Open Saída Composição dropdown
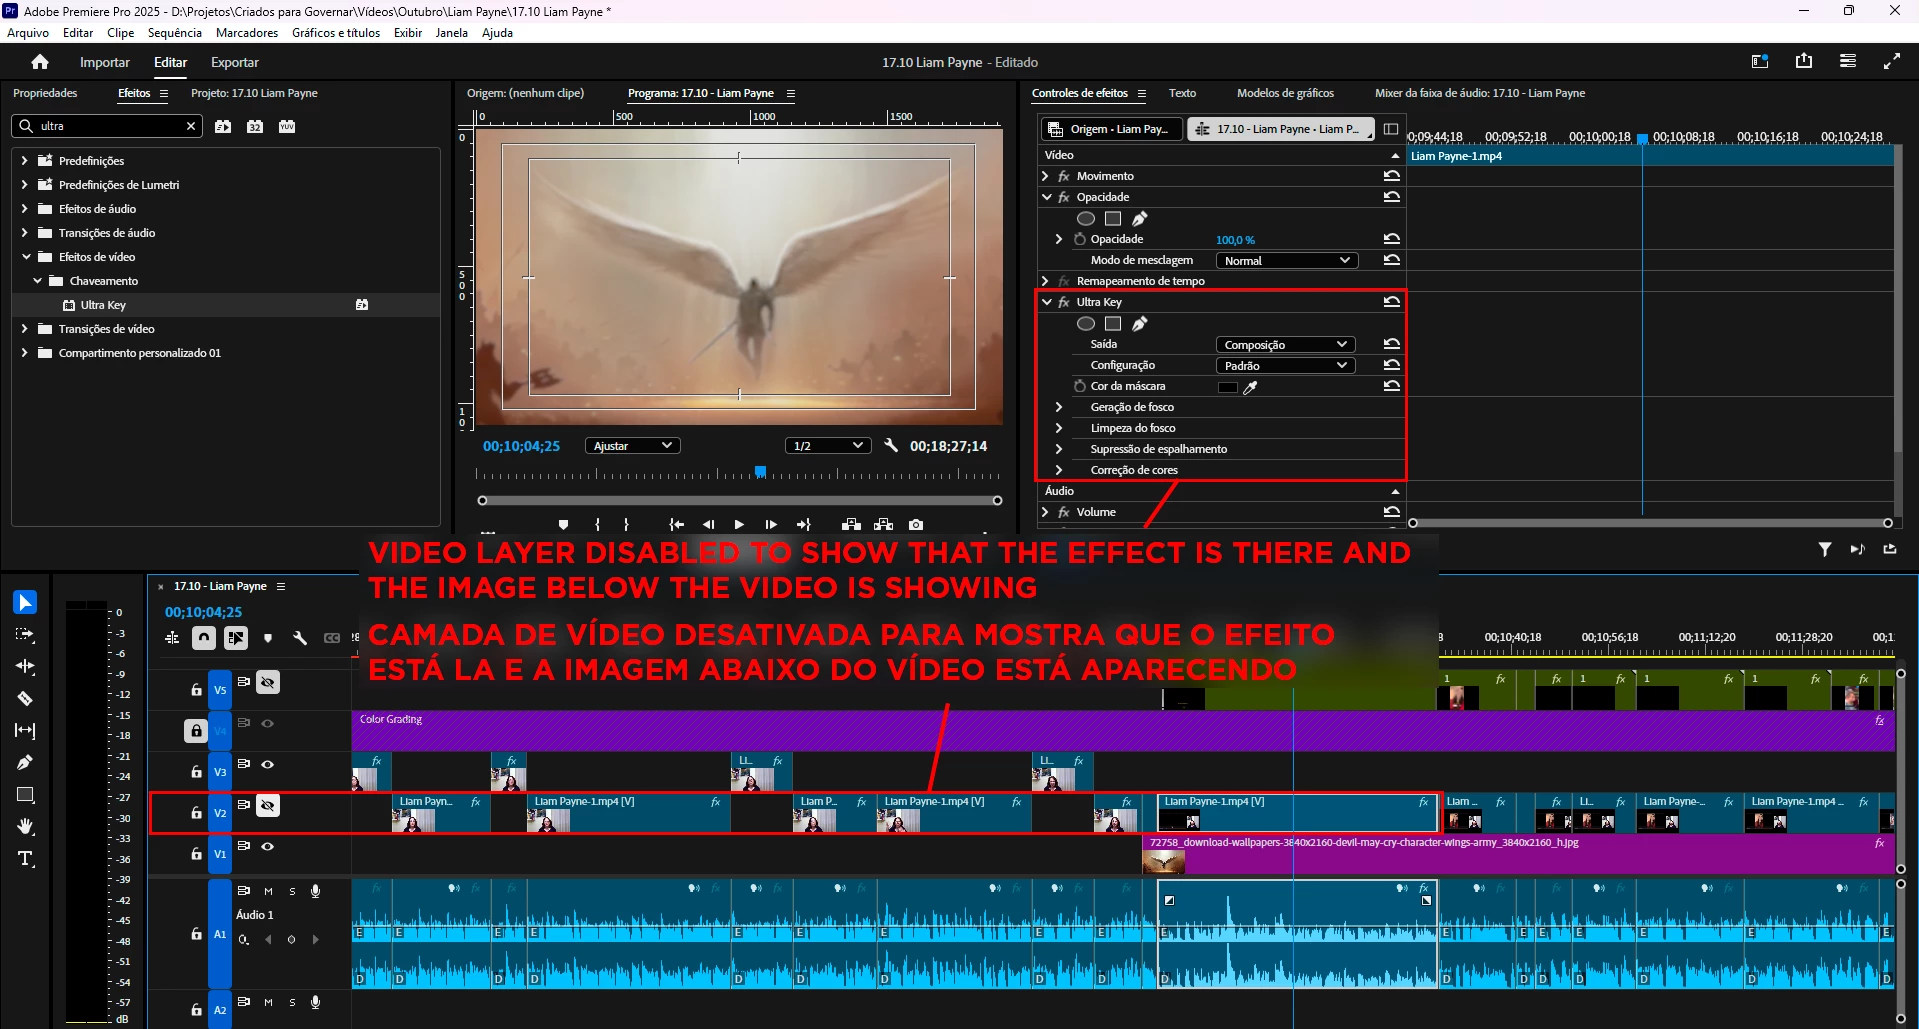Screen dimensions: 1919x1029 pyautogui.click(x=1286, y=344)
